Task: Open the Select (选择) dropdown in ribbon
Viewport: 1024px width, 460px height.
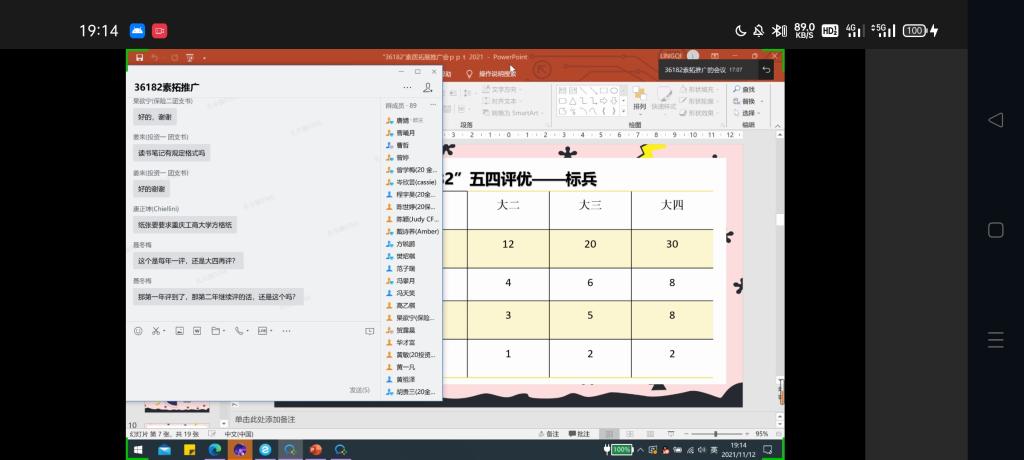Action: tap(747, 113)
